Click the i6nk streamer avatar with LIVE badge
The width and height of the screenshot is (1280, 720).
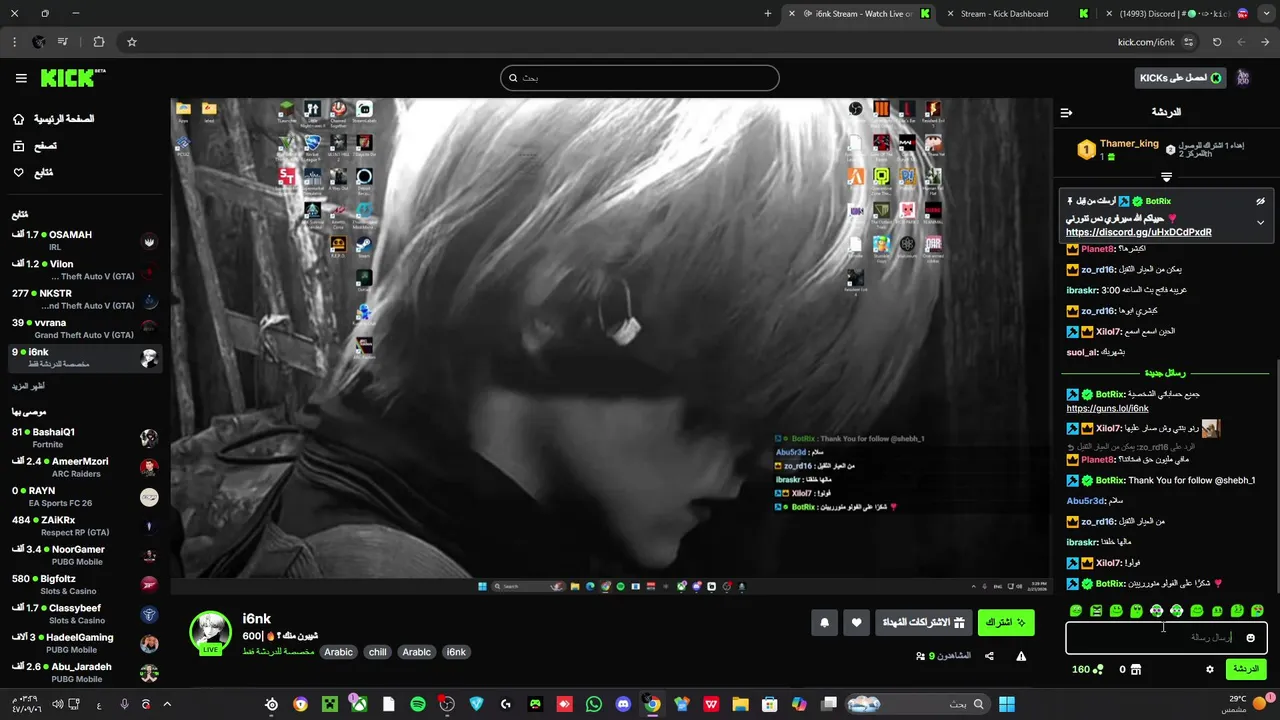coord(211,633)
